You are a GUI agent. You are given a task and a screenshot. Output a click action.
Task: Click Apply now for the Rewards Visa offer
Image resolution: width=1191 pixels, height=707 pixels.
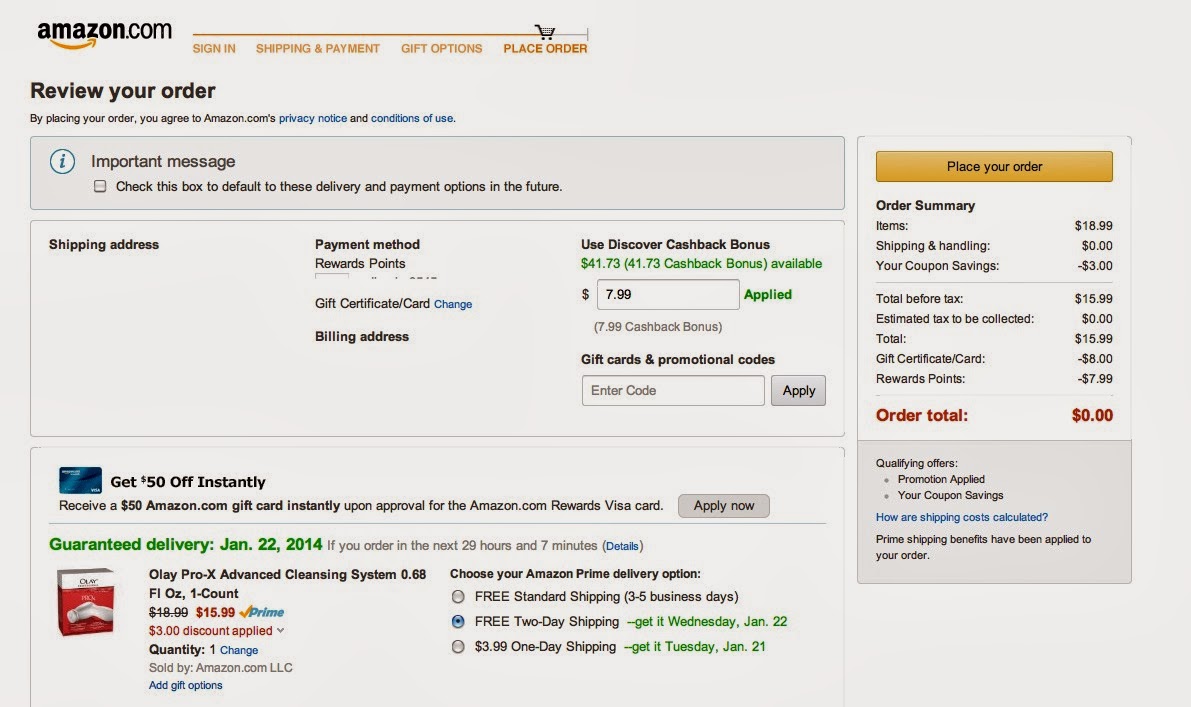[x=723, y=506]
